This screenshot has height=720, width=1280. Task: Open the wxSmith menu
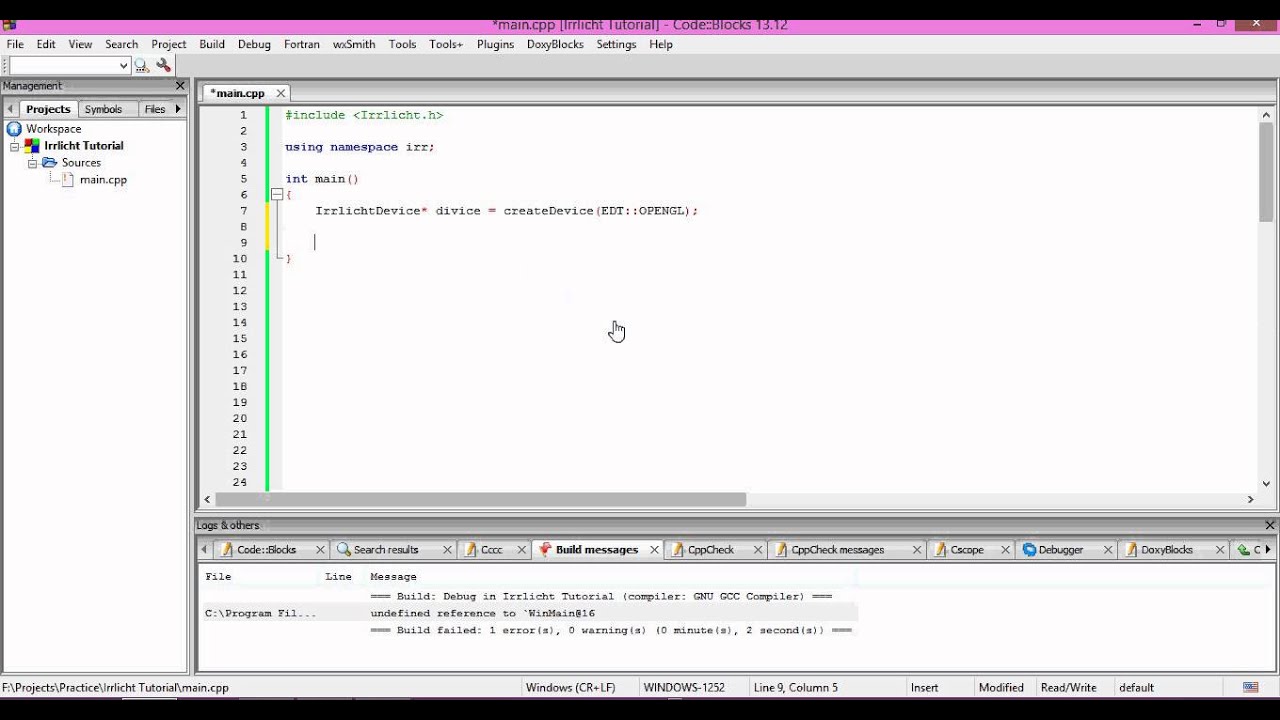click(x=354, y=44)
